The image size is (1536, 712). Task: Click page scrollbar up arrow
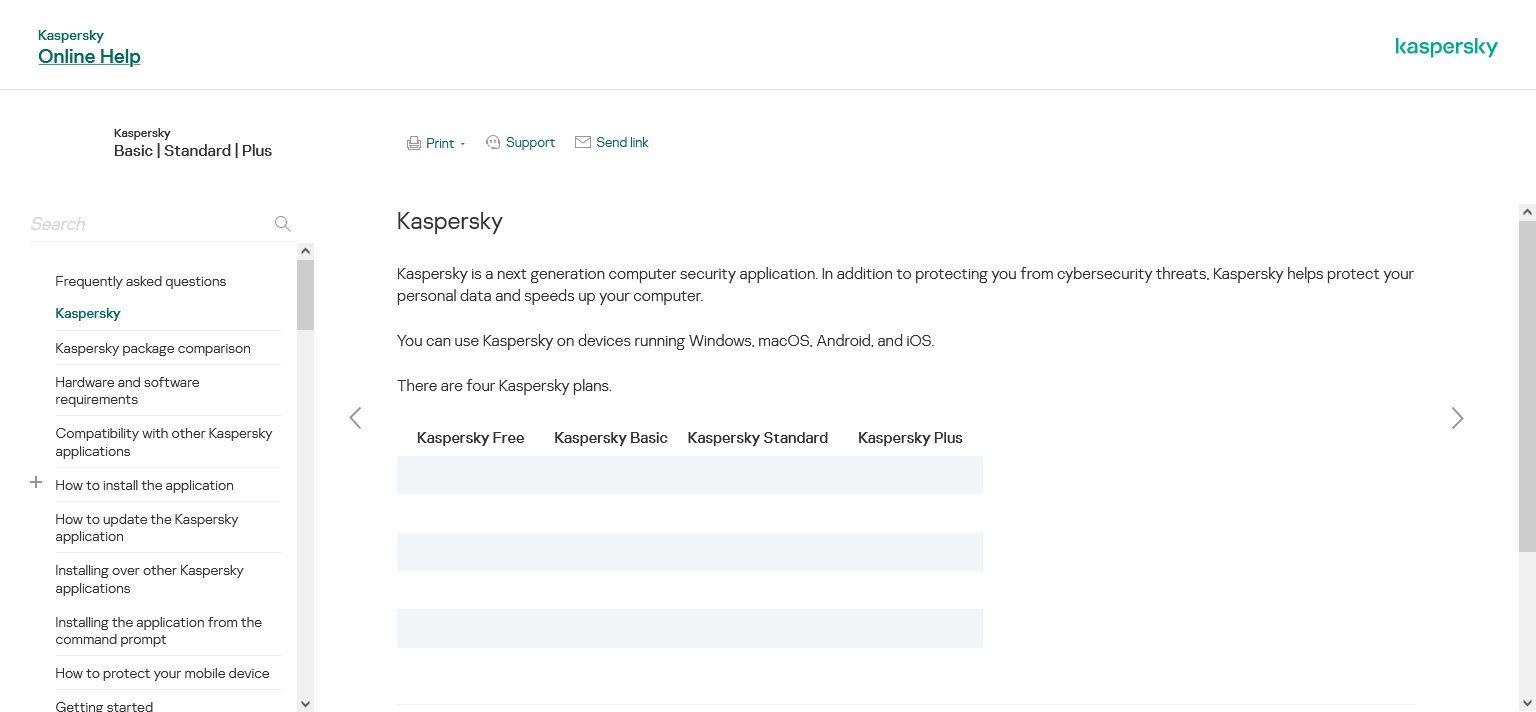tap(1527, 212)
